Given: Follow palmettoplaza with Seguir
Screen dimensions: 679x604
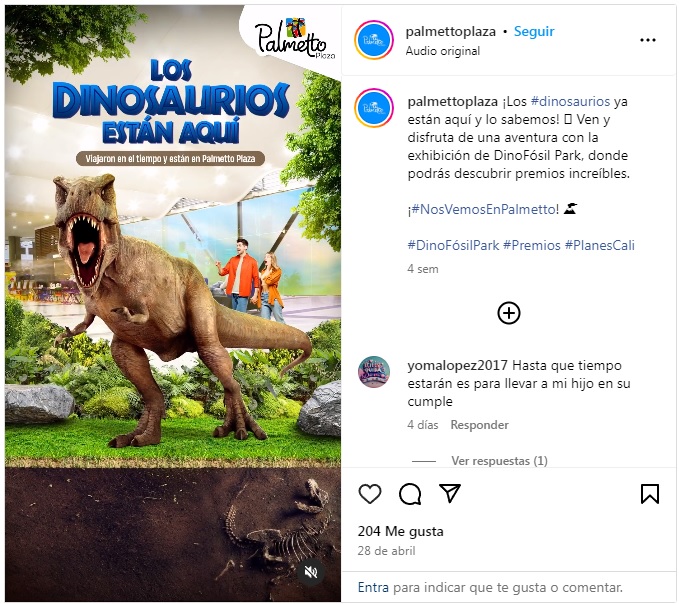Looking at the screenshot, I should click(534, 31).
